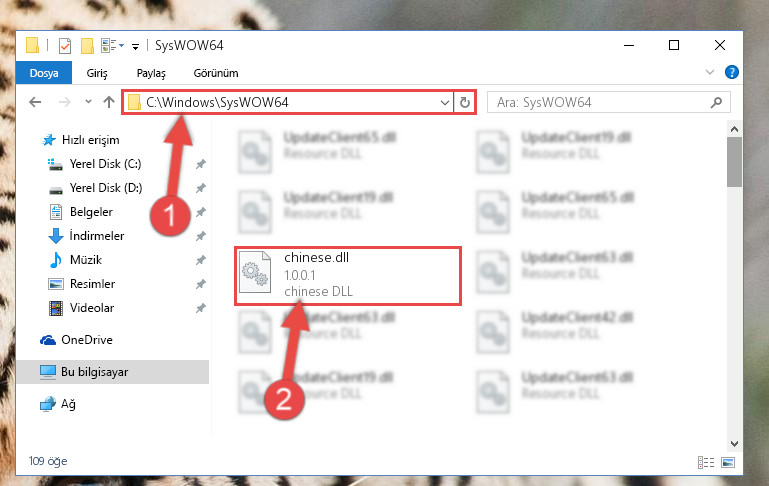Click the vertical scrollbar thumb

(x=734, y=162)
